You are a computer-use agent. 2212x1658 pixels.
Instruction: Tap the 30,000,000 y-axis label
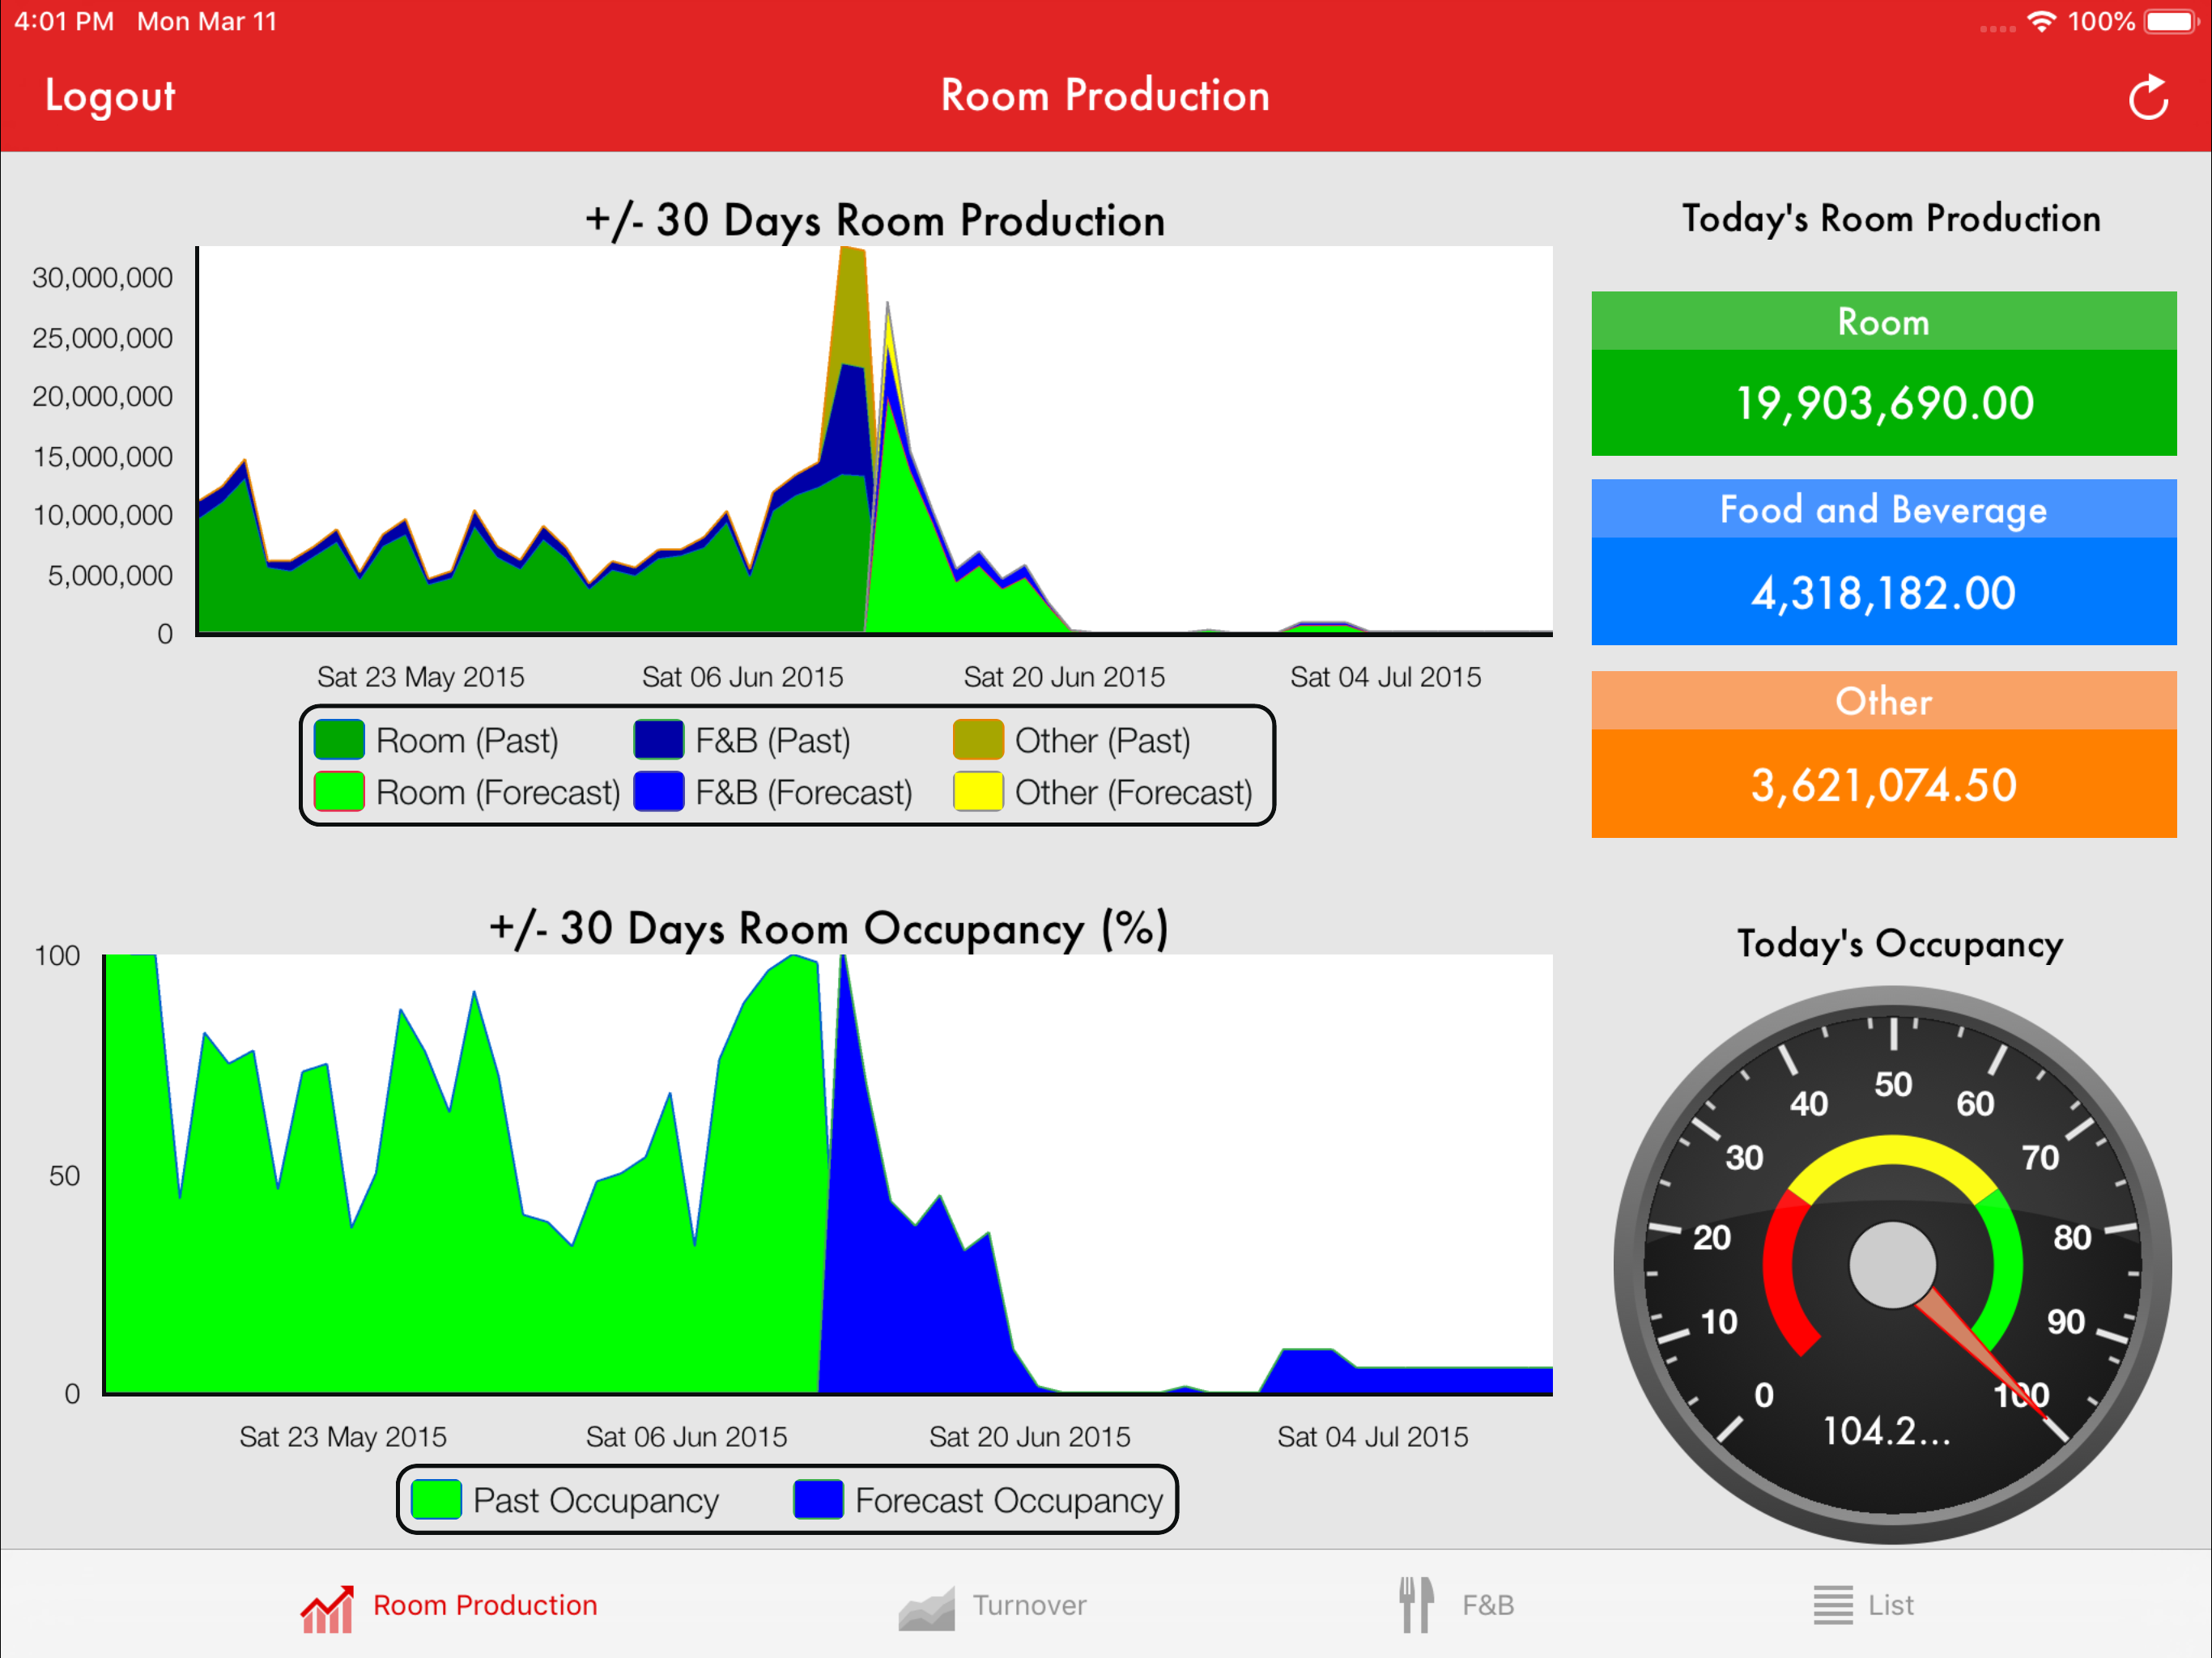[102, 277]
